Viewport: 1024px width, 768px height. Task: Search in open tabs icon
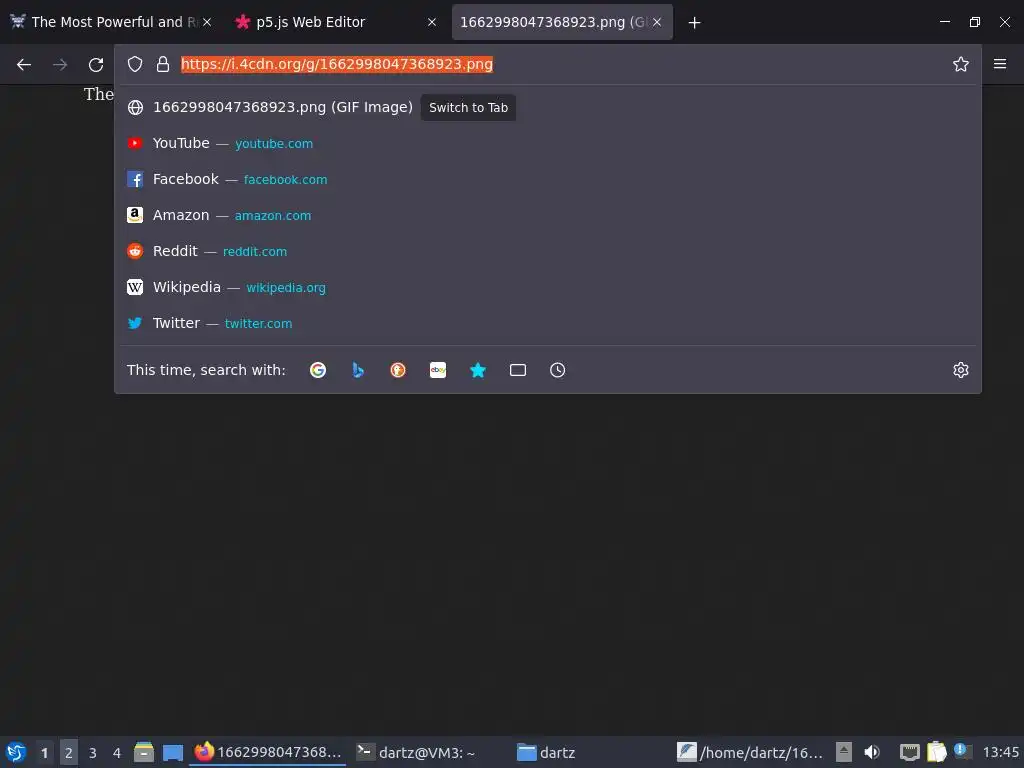pos(518,370)
